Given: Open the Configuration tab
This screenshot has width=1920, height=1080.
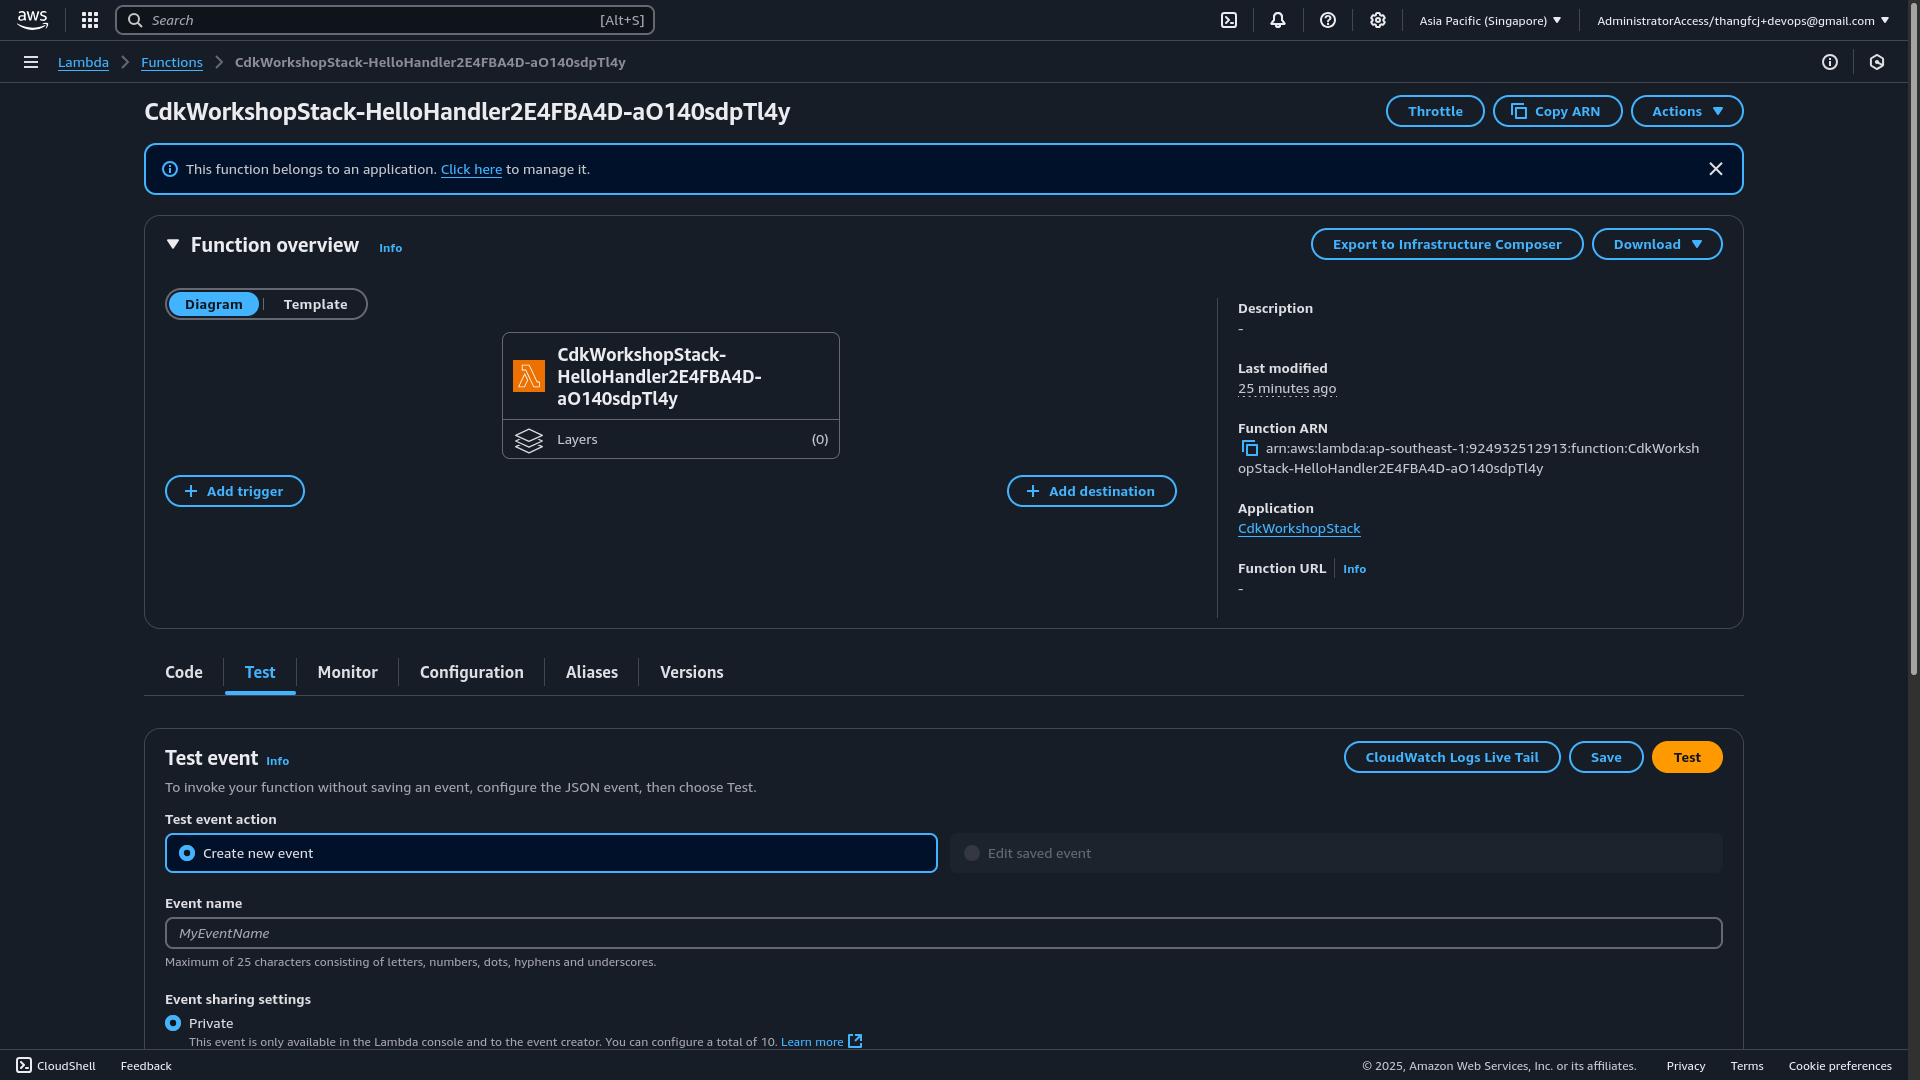Looking at the screenshot, I should (472, 672).
